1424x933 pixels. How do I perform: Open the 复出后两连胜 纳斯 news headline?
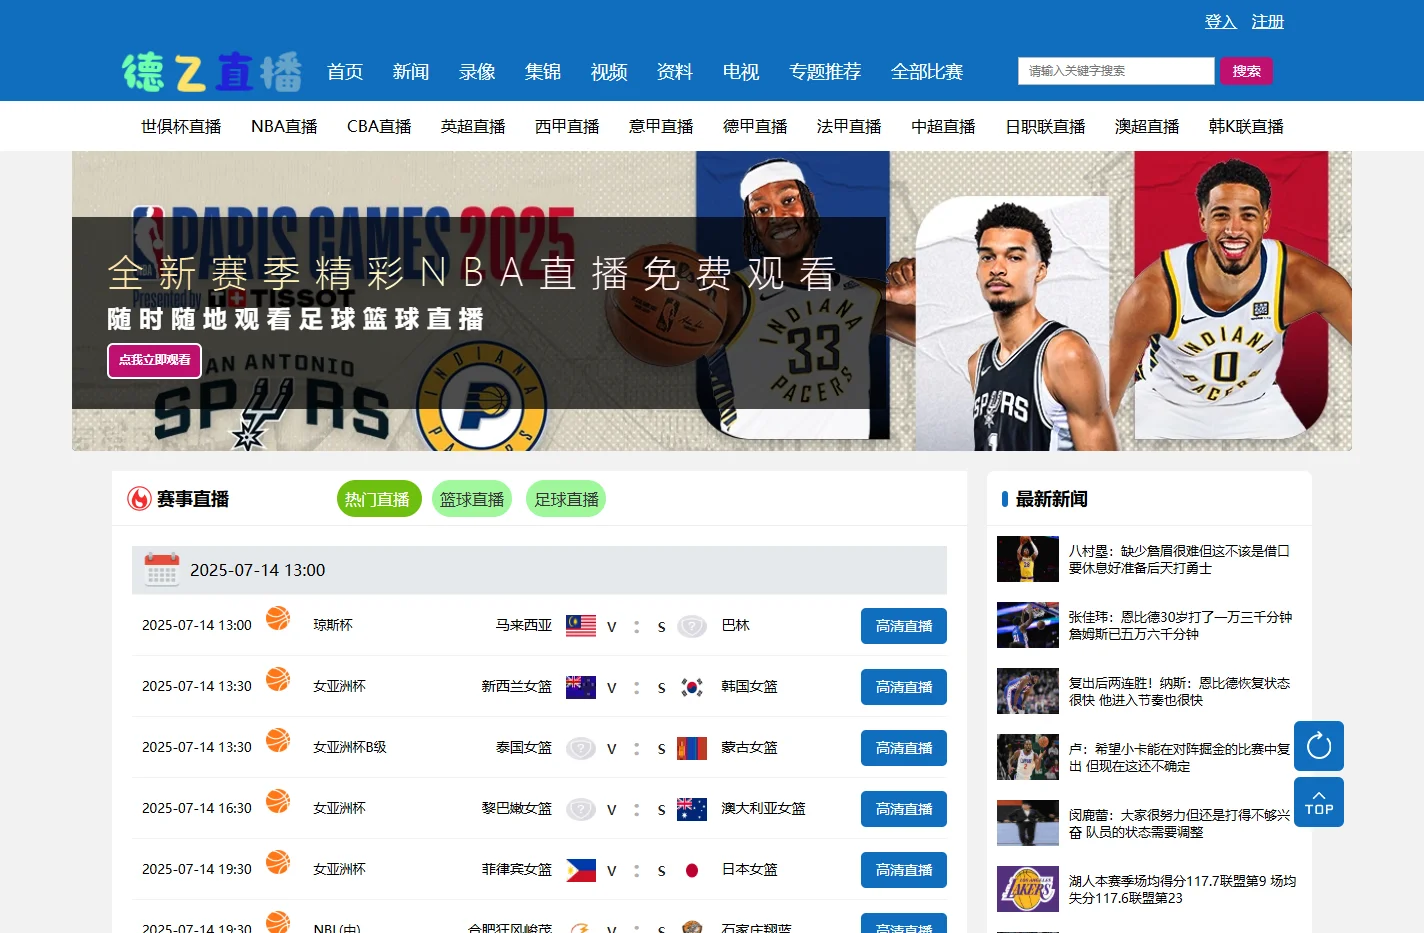pos(1180,691)
